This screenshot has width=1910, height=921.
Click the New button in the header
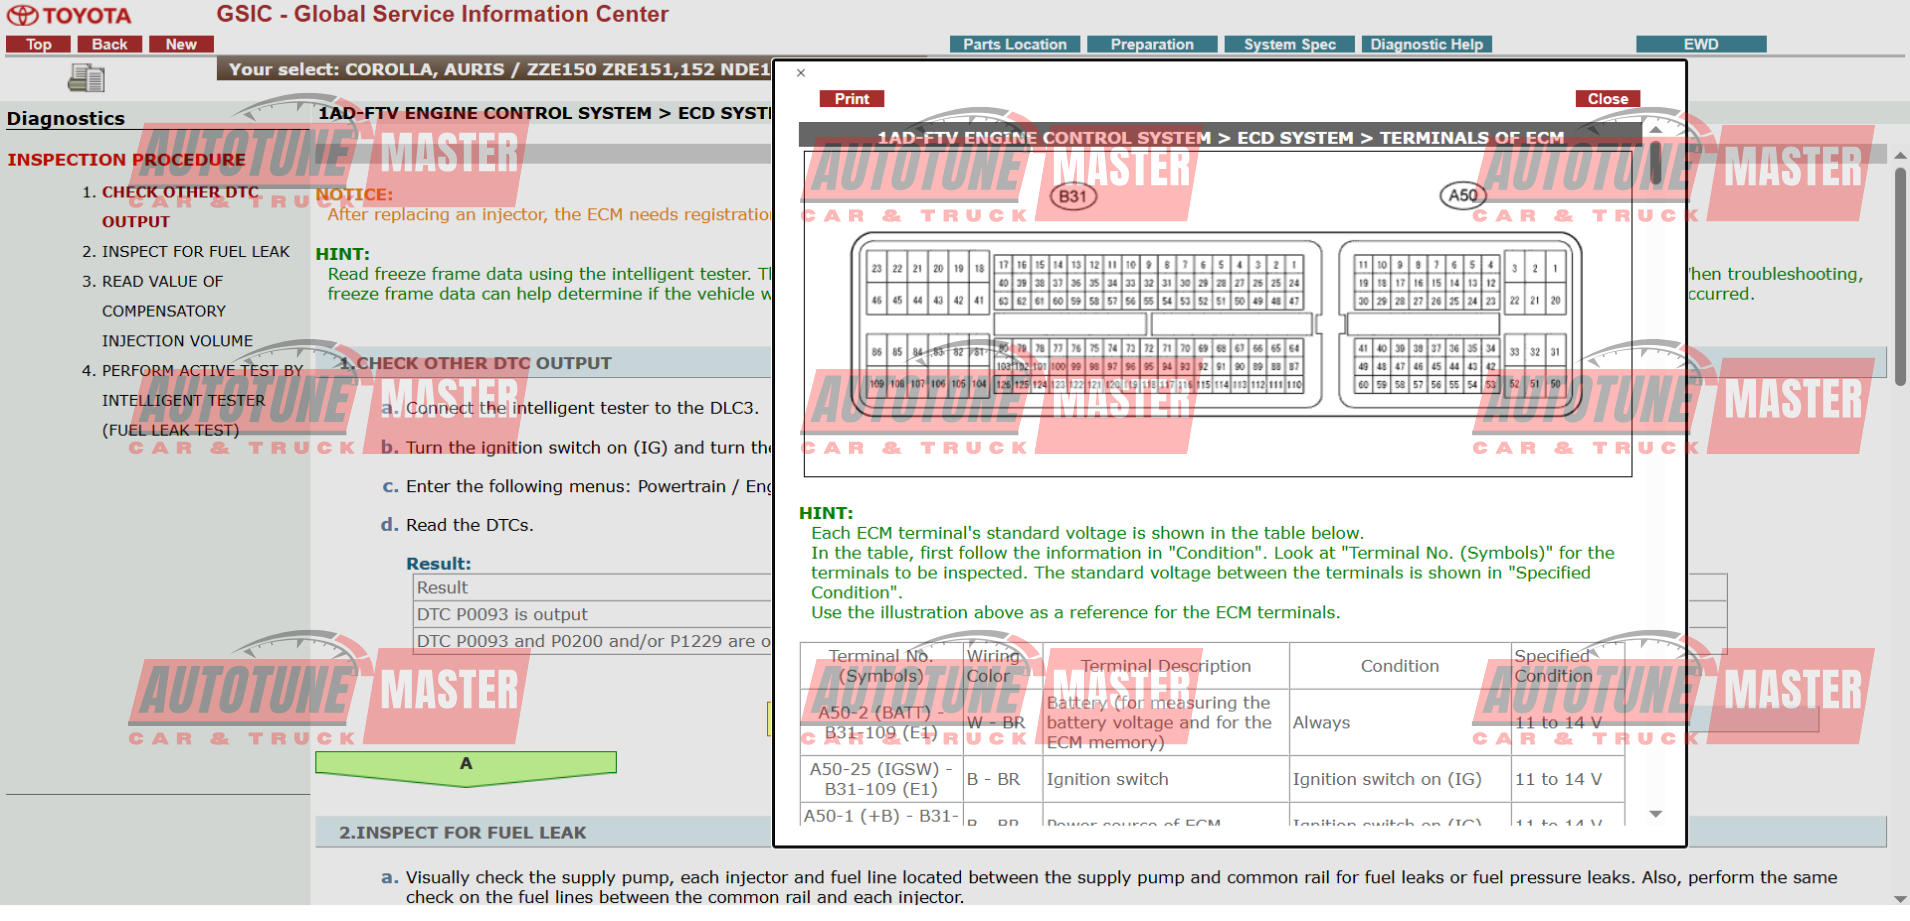(181, 44)
